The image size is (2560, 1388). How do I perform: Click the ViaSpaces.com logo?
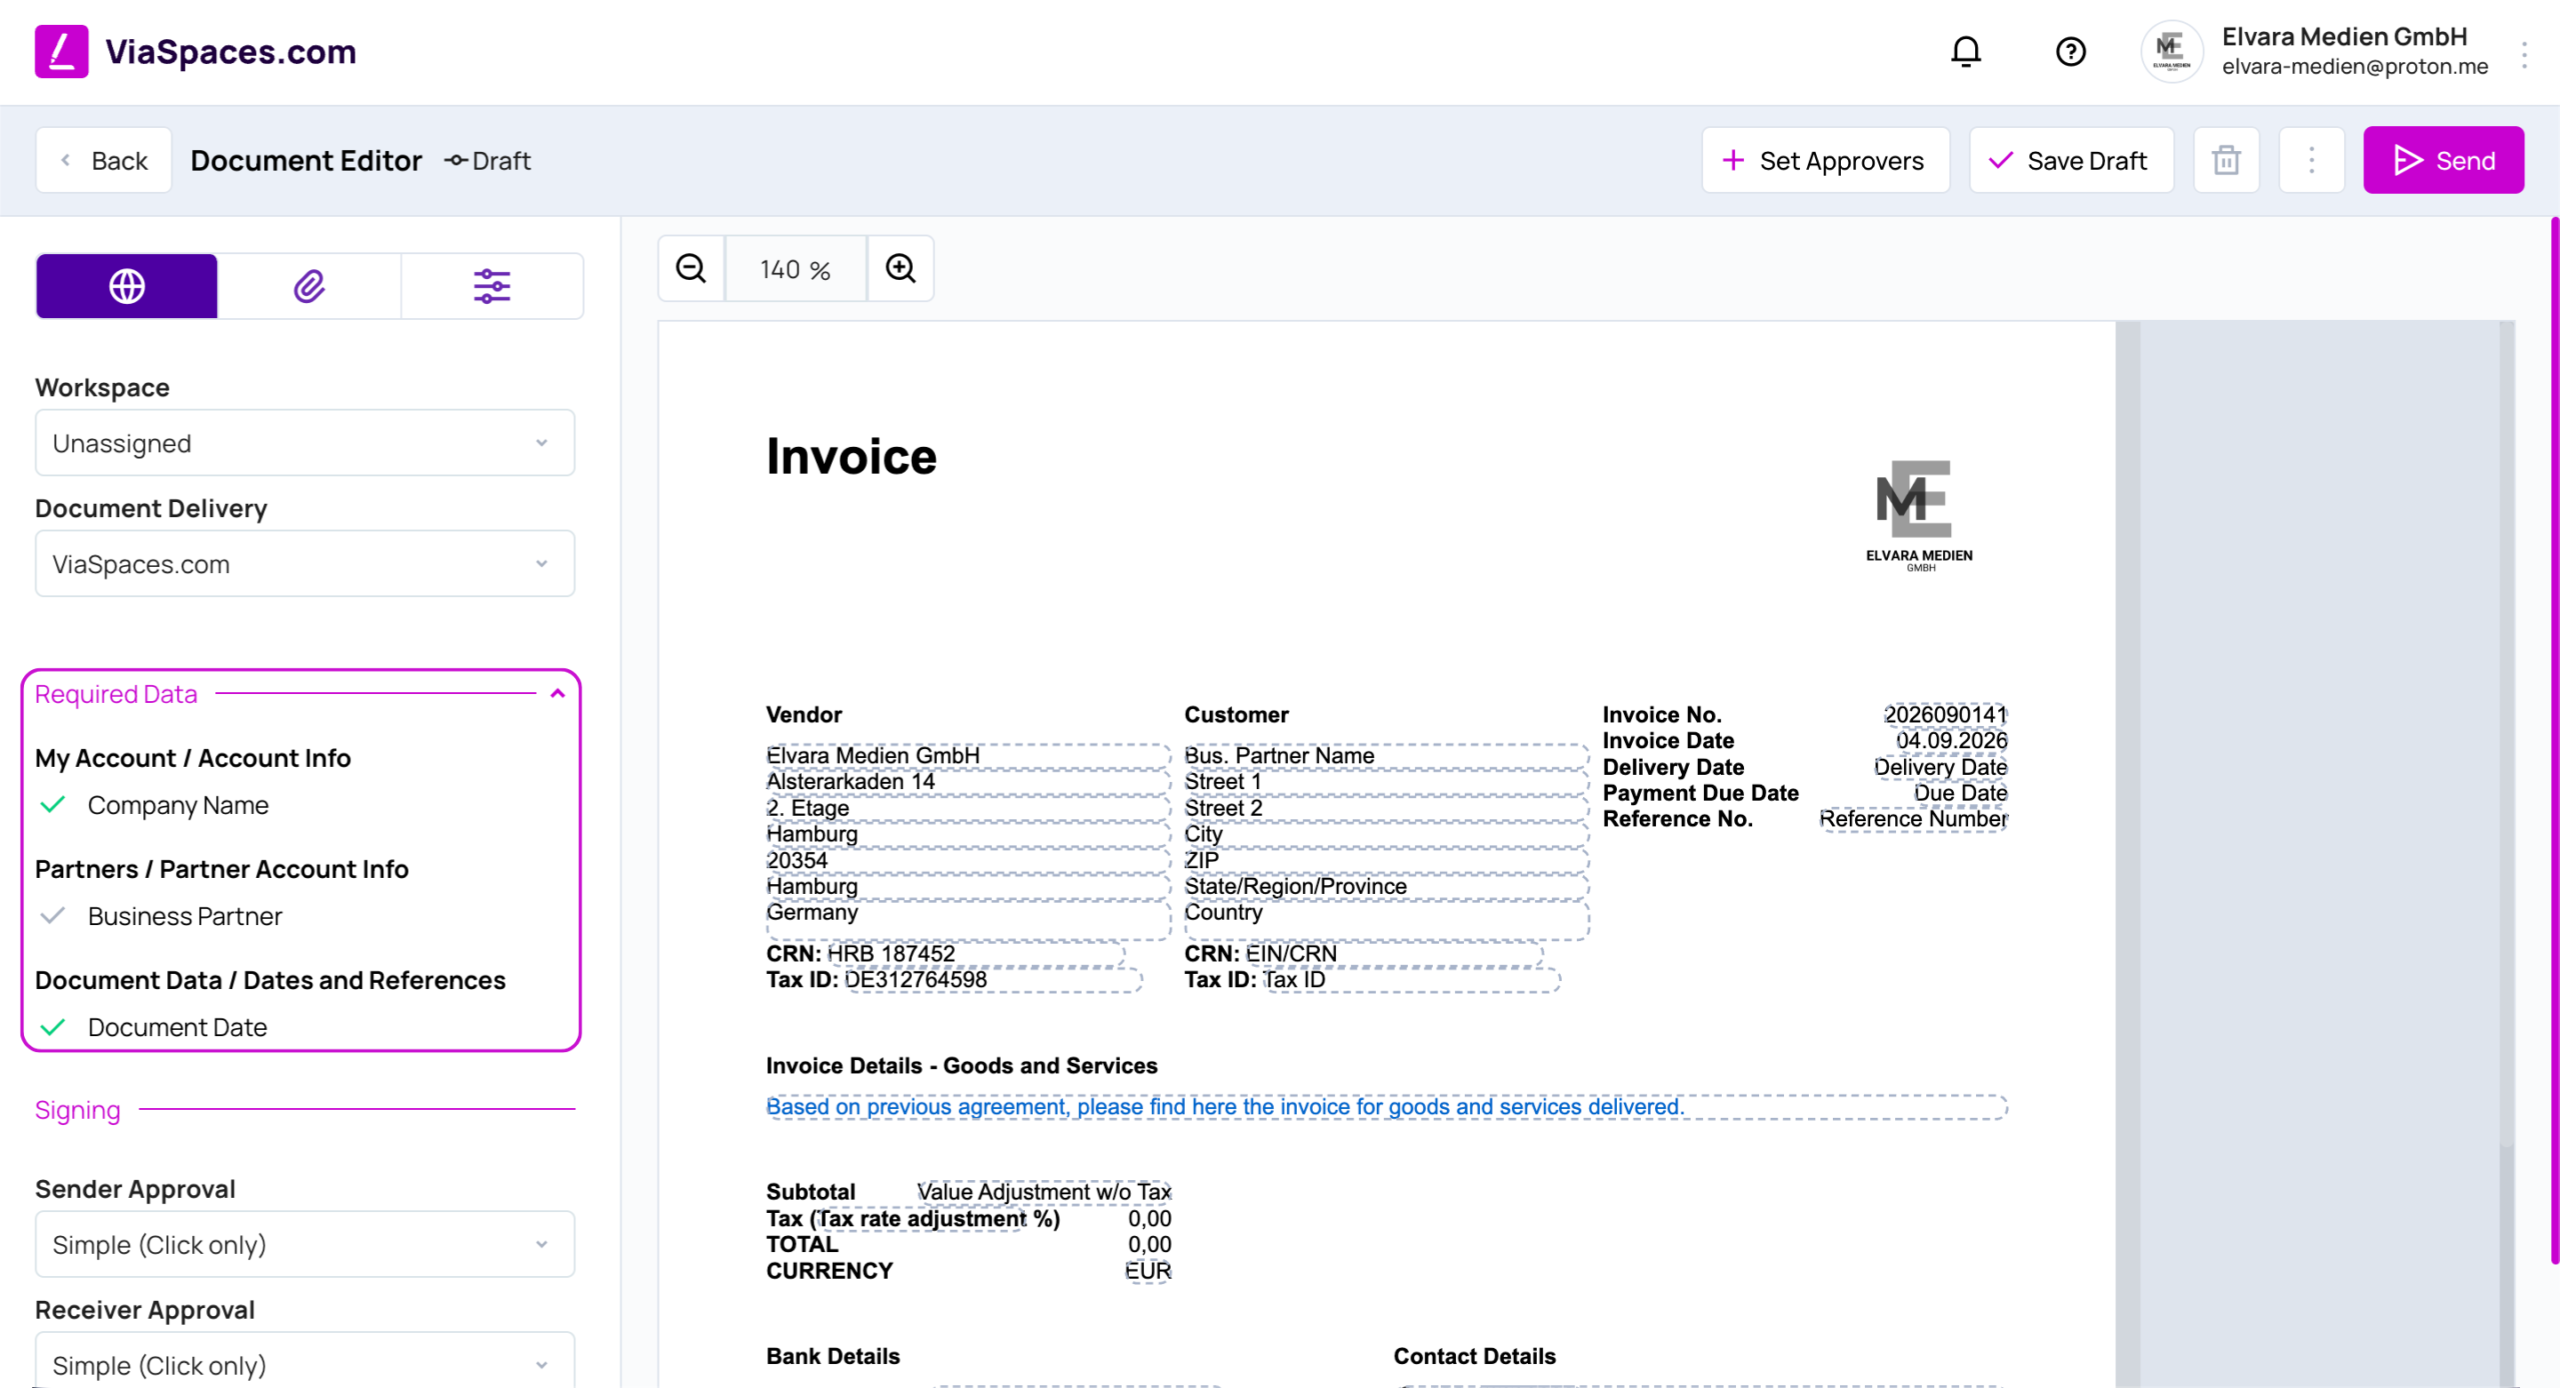pos(196,51)
